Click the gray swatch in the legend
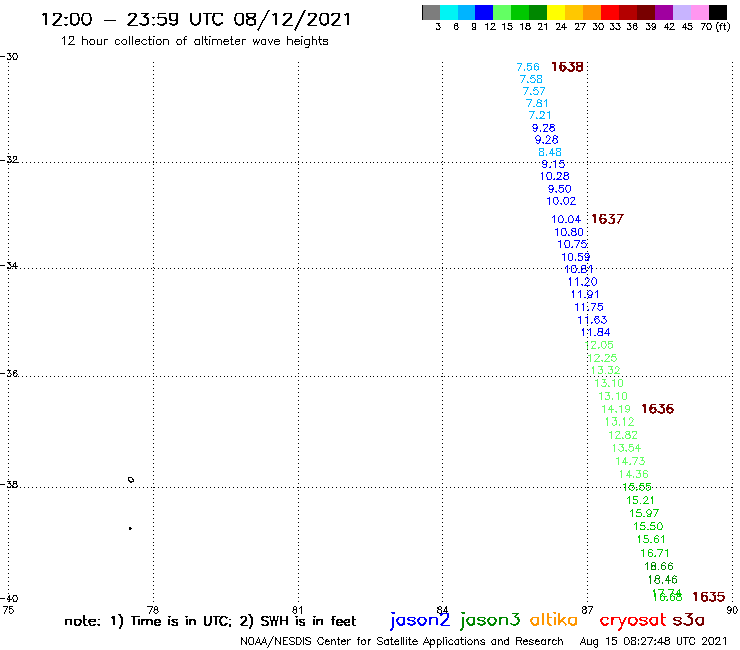Screen dimensions: 740x650 tap(431, 12)
